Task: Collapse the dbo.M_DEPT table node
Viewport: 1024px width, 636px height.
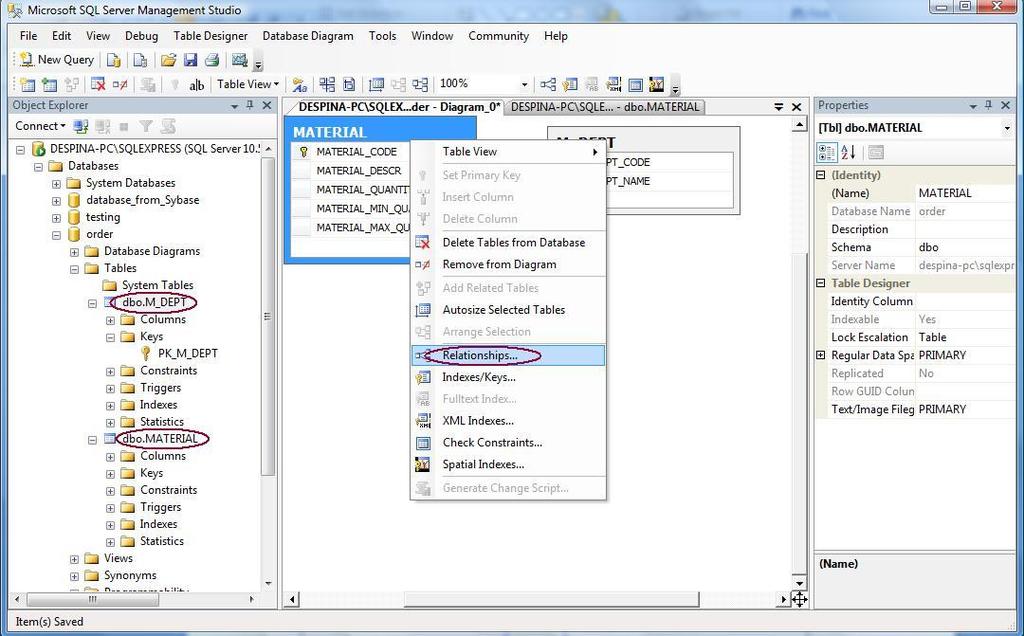Action: pyautogui.click(x=92, y=303)
